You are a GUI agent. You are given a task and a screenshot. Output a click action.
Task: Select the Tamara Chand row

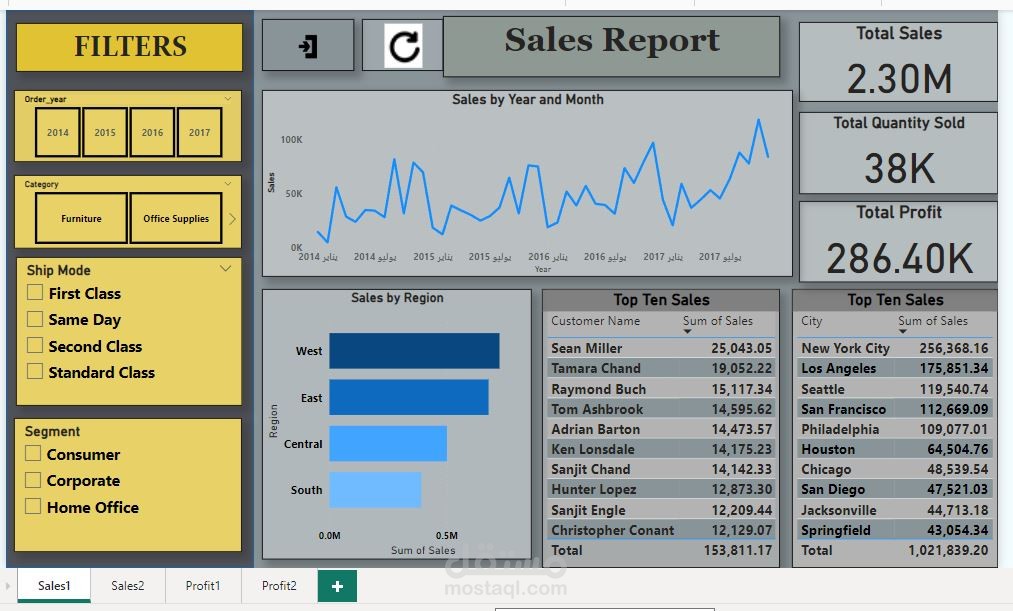click(661, 368)
